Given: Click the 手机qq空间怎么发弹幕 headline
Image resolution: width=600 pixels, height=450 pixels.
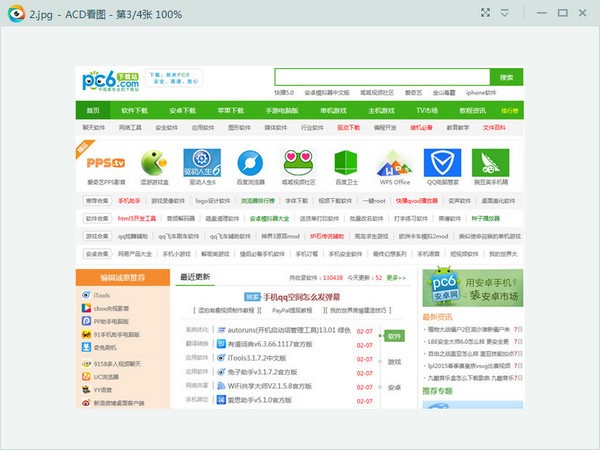Looking at the screenshot, I should (302, 297).
